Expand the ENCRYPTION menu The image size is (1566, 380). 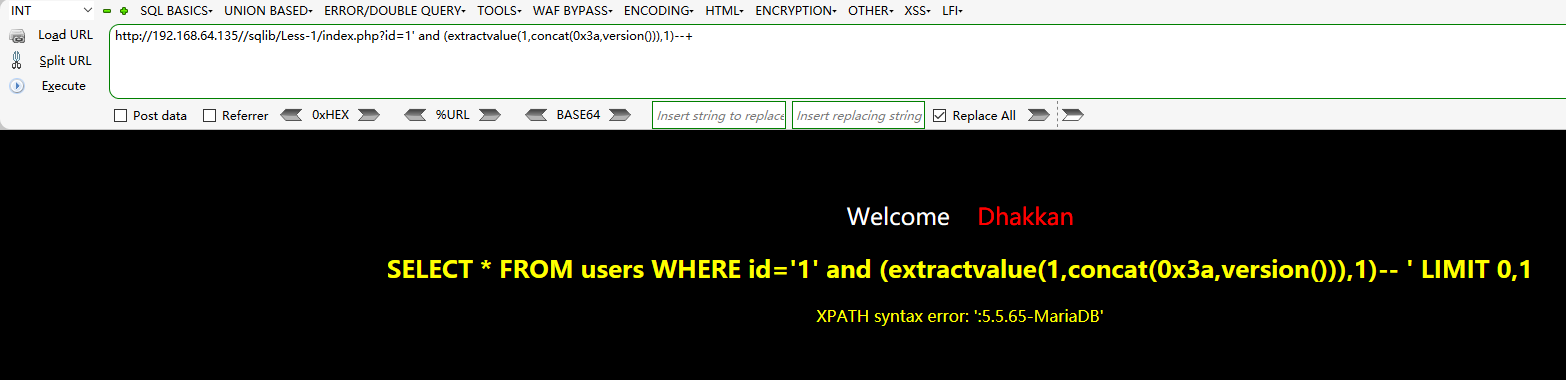pos(797,11)
